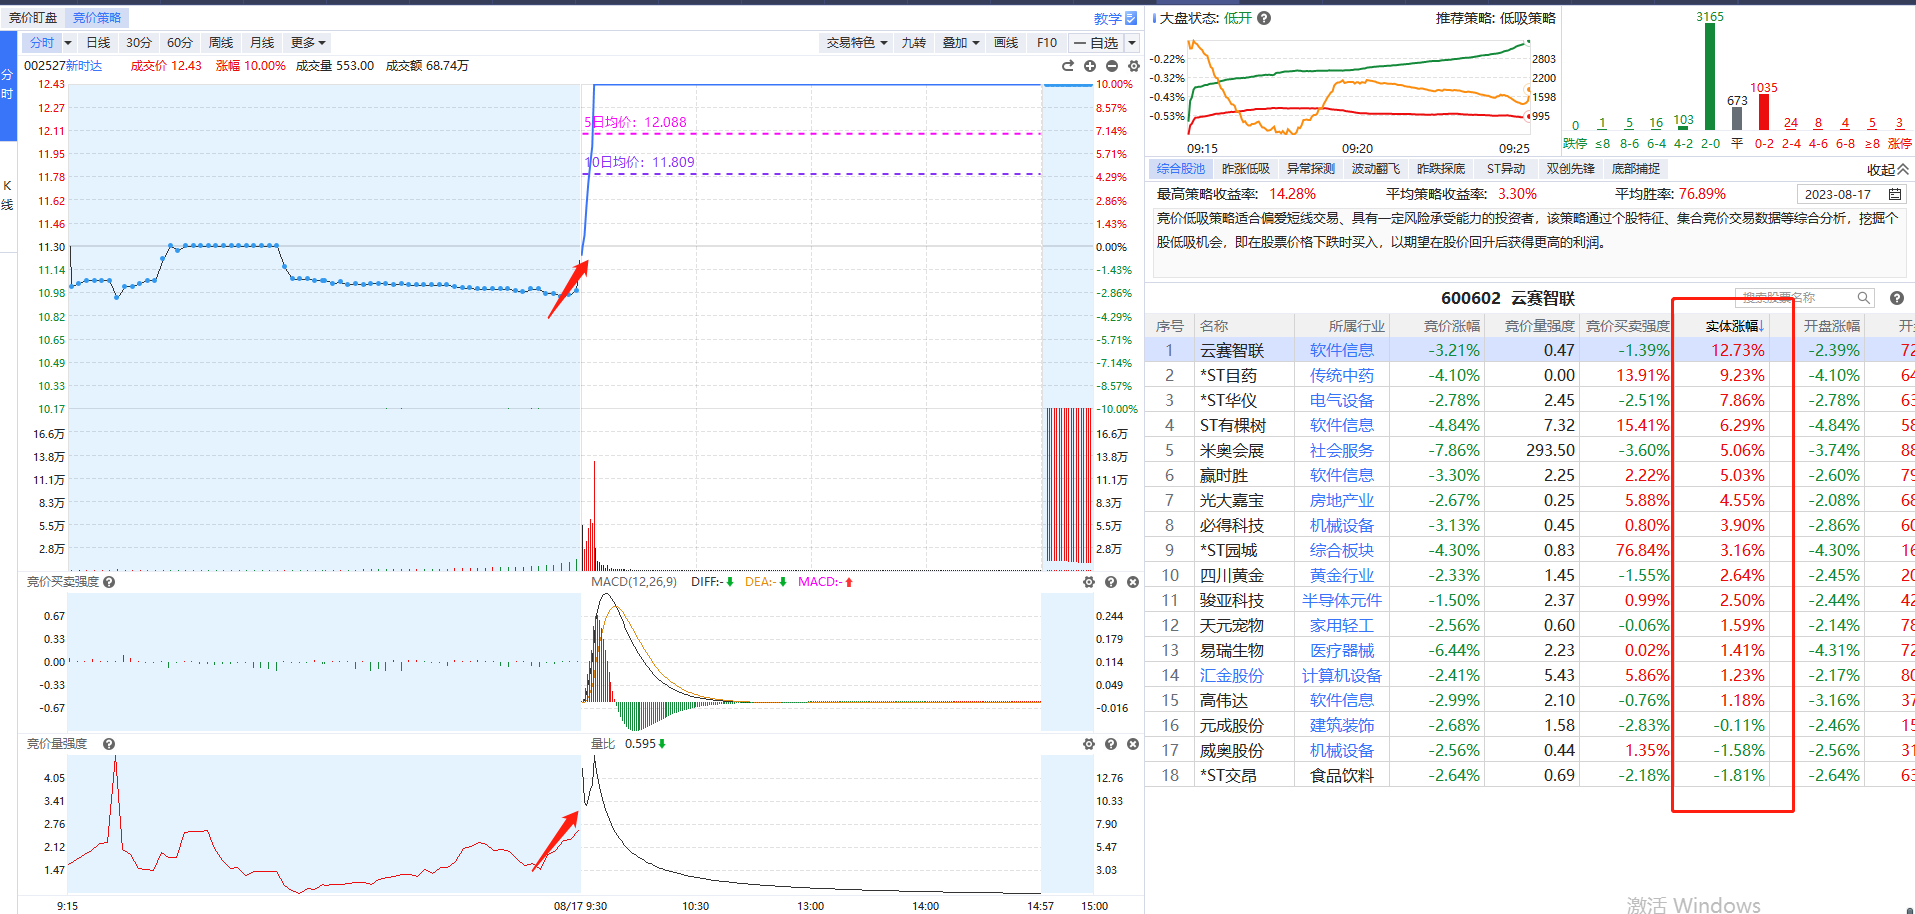Select 异常探测 strategy tab
The width and height of the screenshot is (1916, 914).
1311,169
